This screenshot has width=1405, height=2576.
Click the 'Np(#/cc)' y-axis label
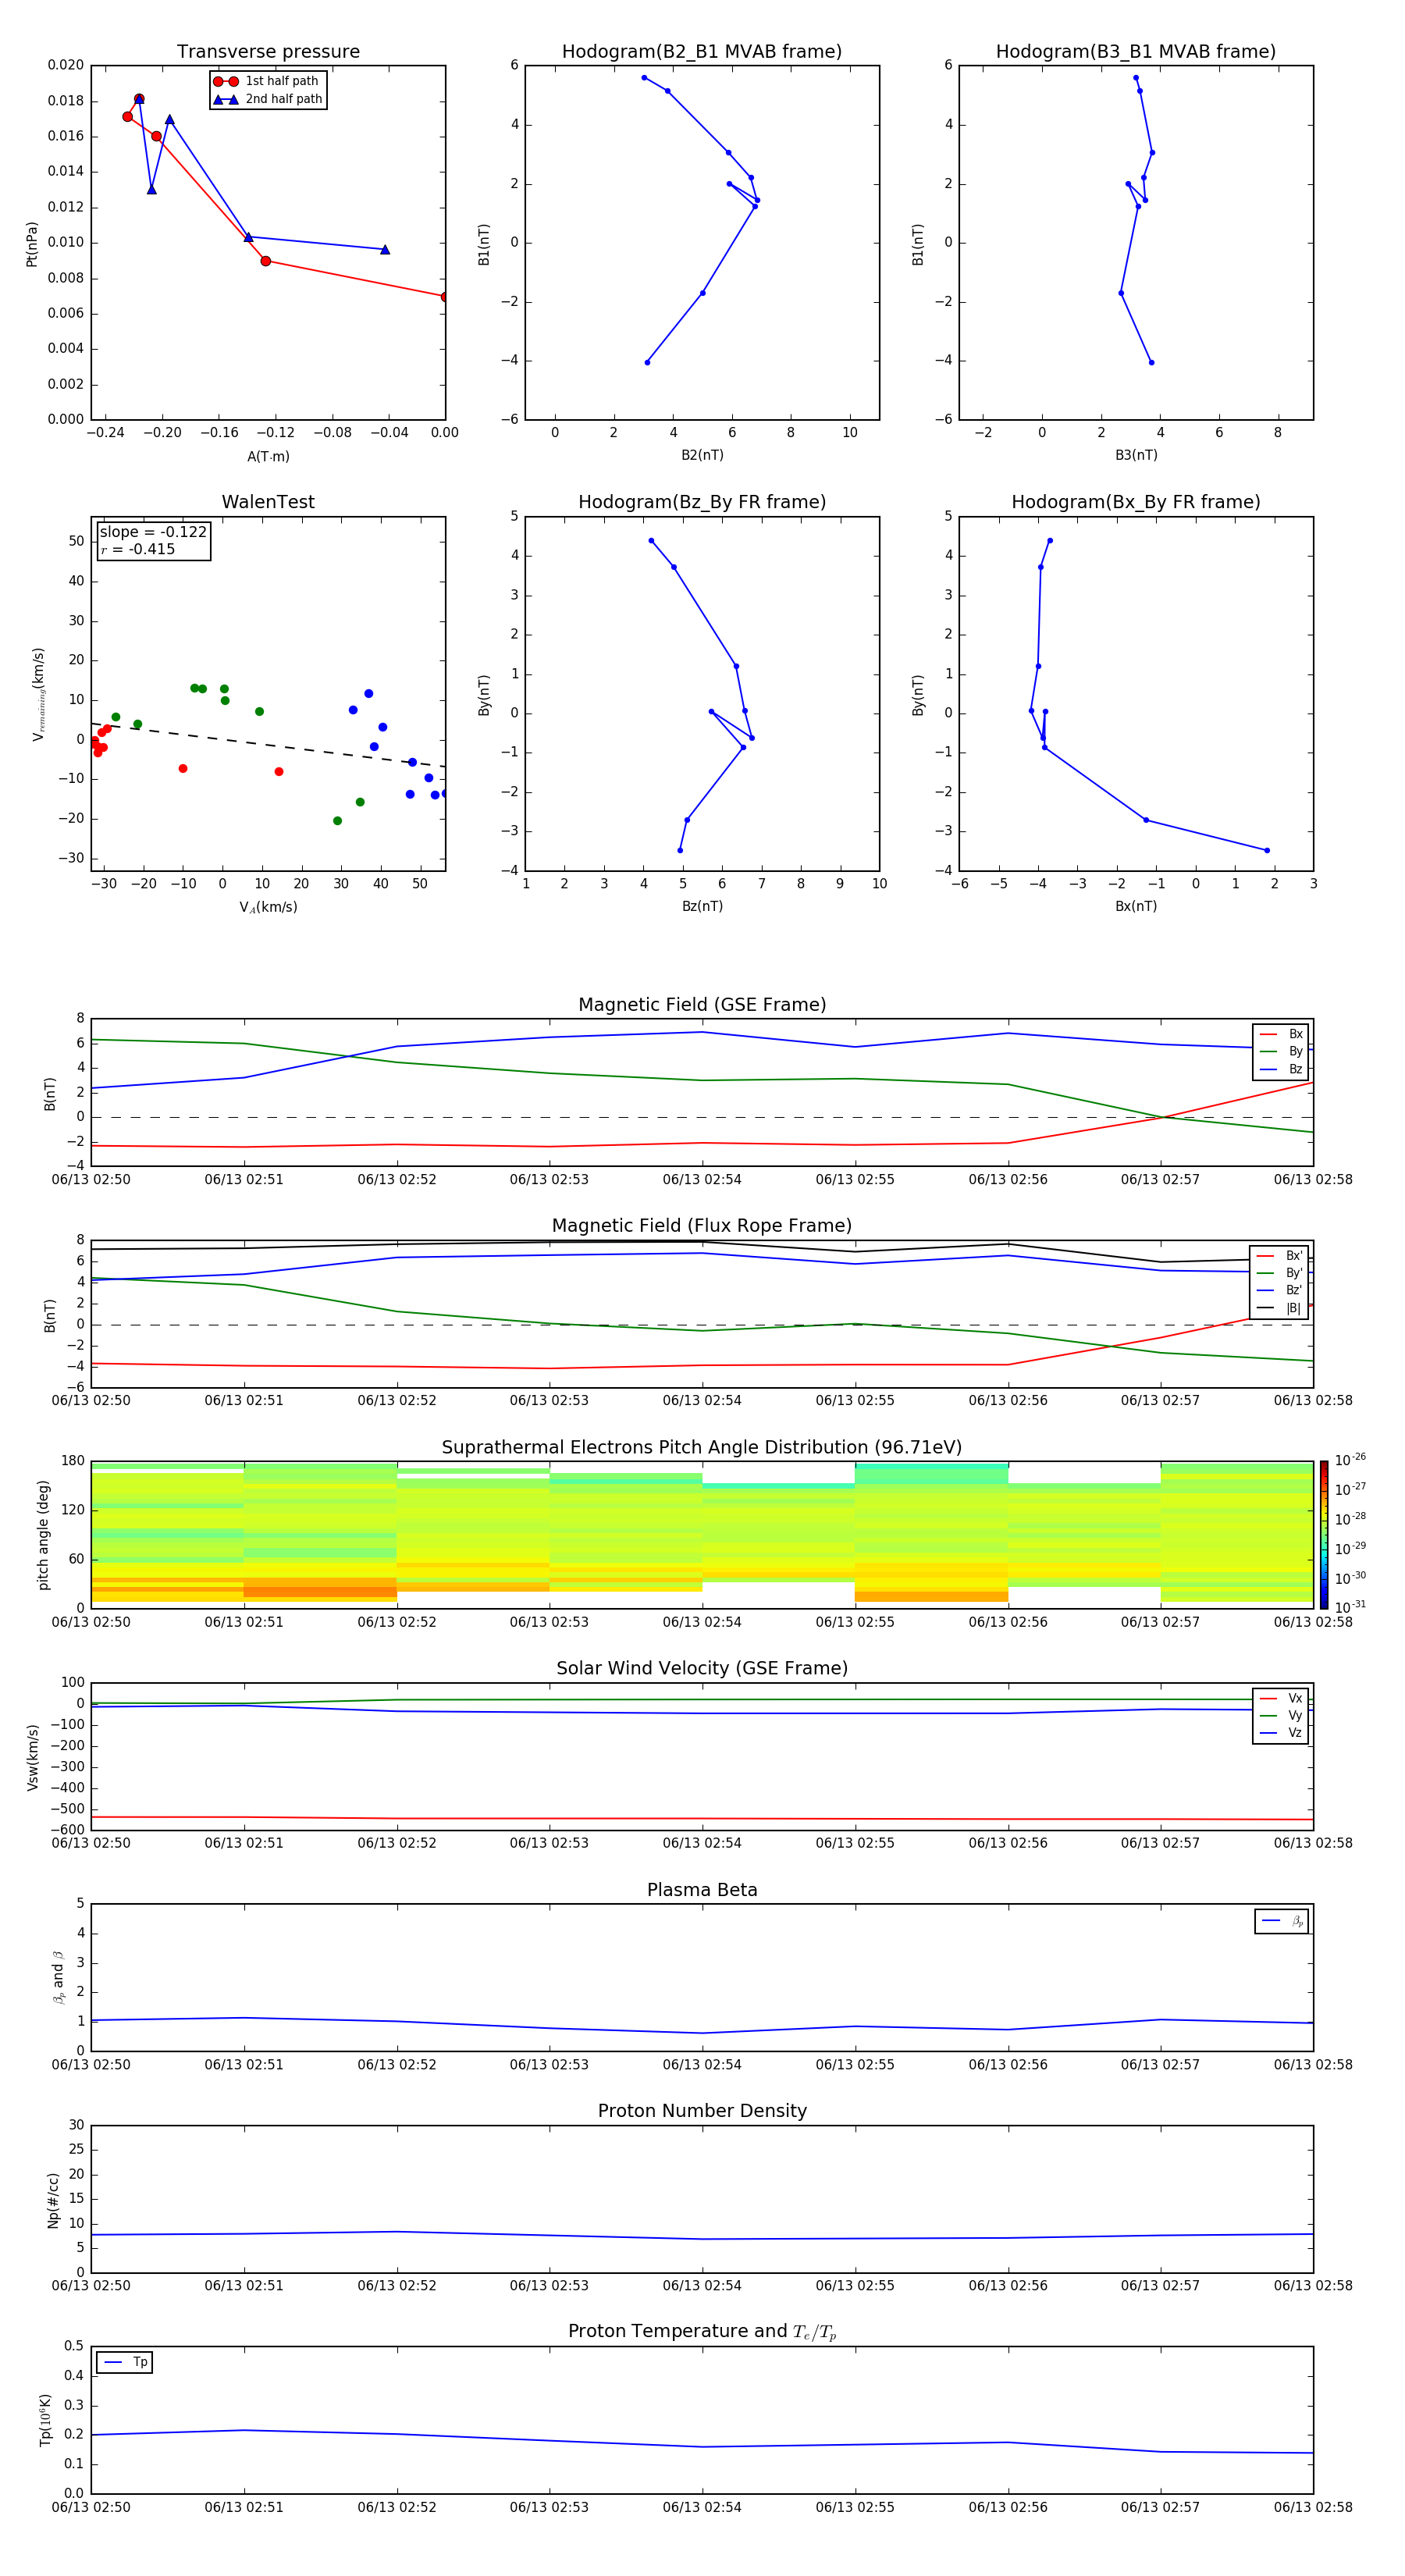(x=53, y=2200)
